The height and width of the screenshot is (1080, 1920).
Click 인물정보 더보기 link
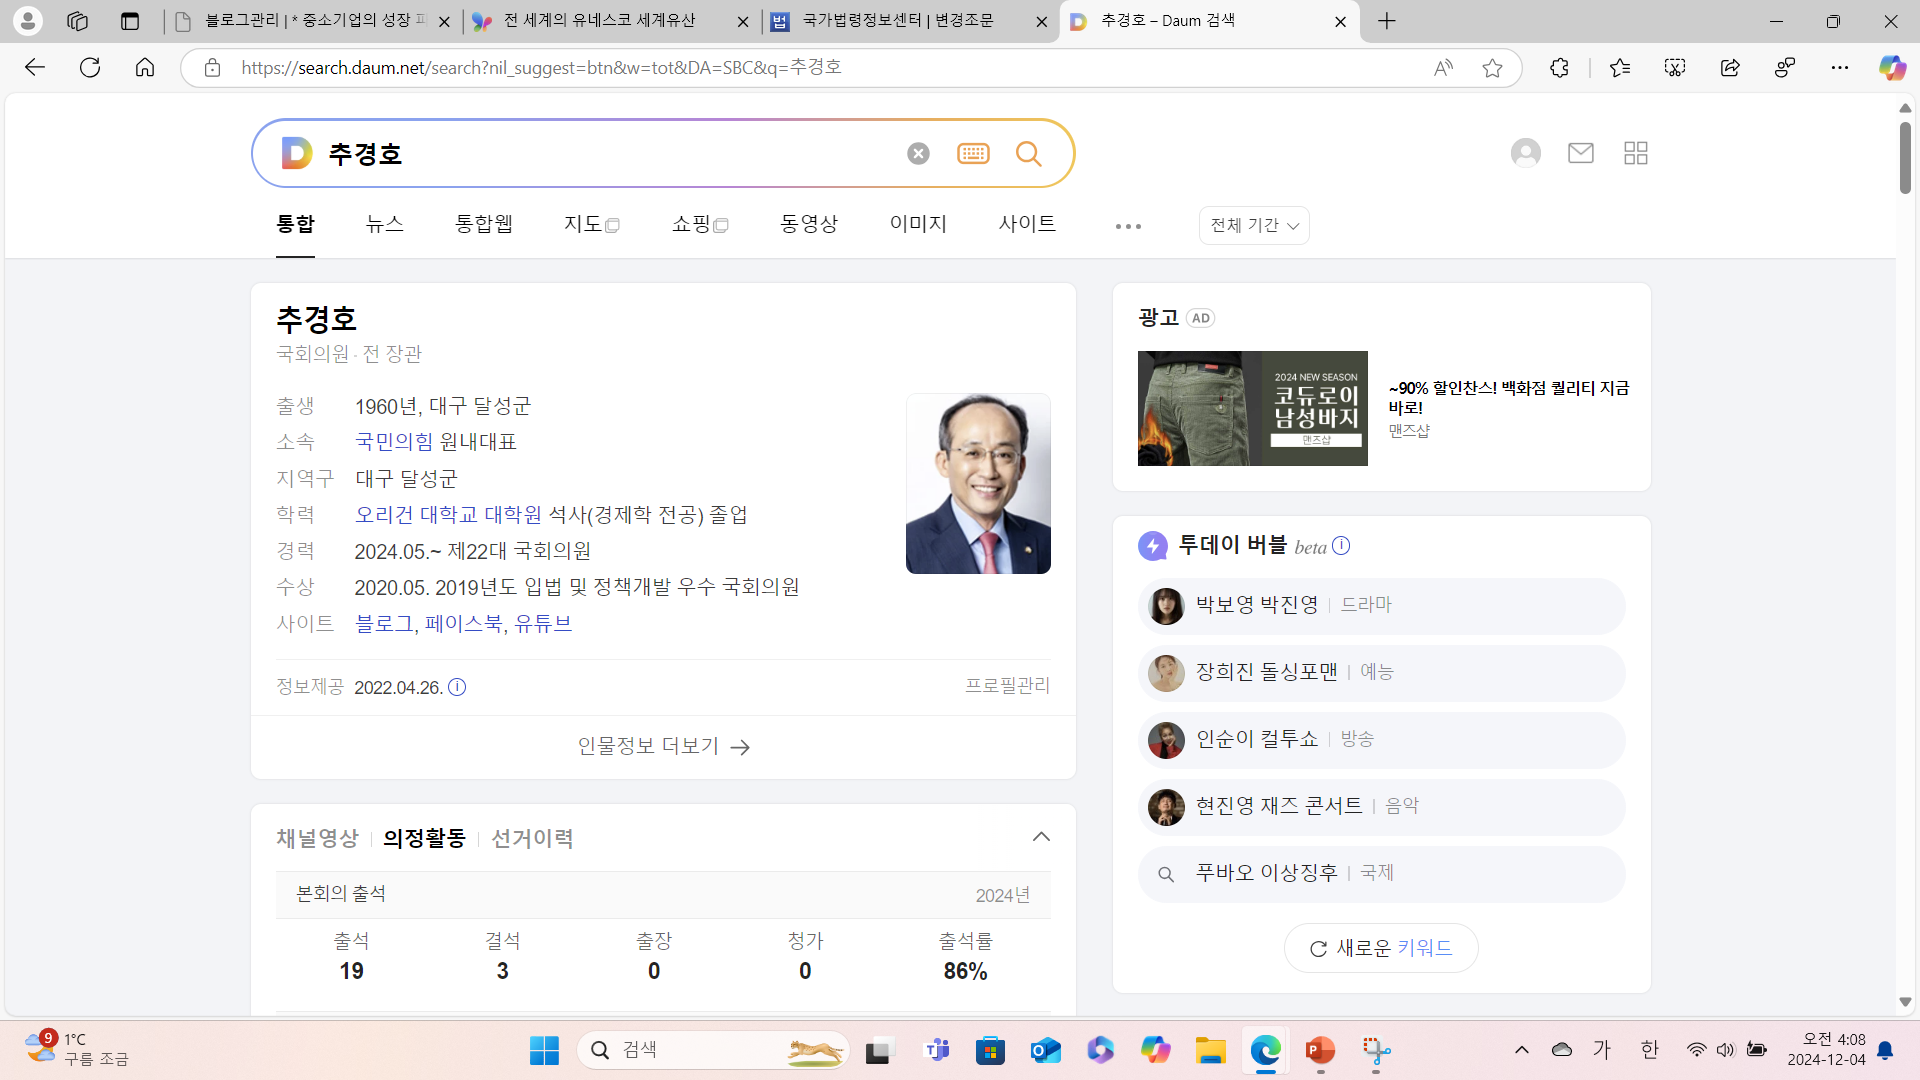(663, 746)
